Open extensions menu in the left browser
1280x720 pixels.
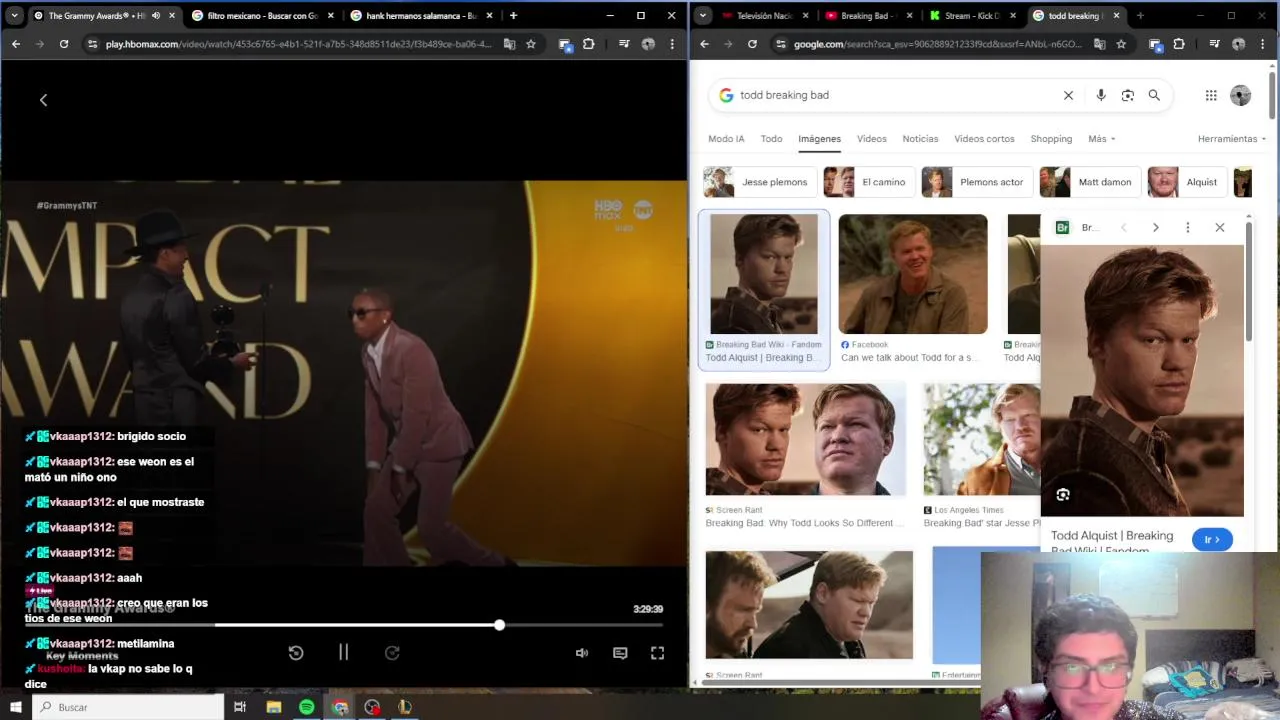(588, 44)
